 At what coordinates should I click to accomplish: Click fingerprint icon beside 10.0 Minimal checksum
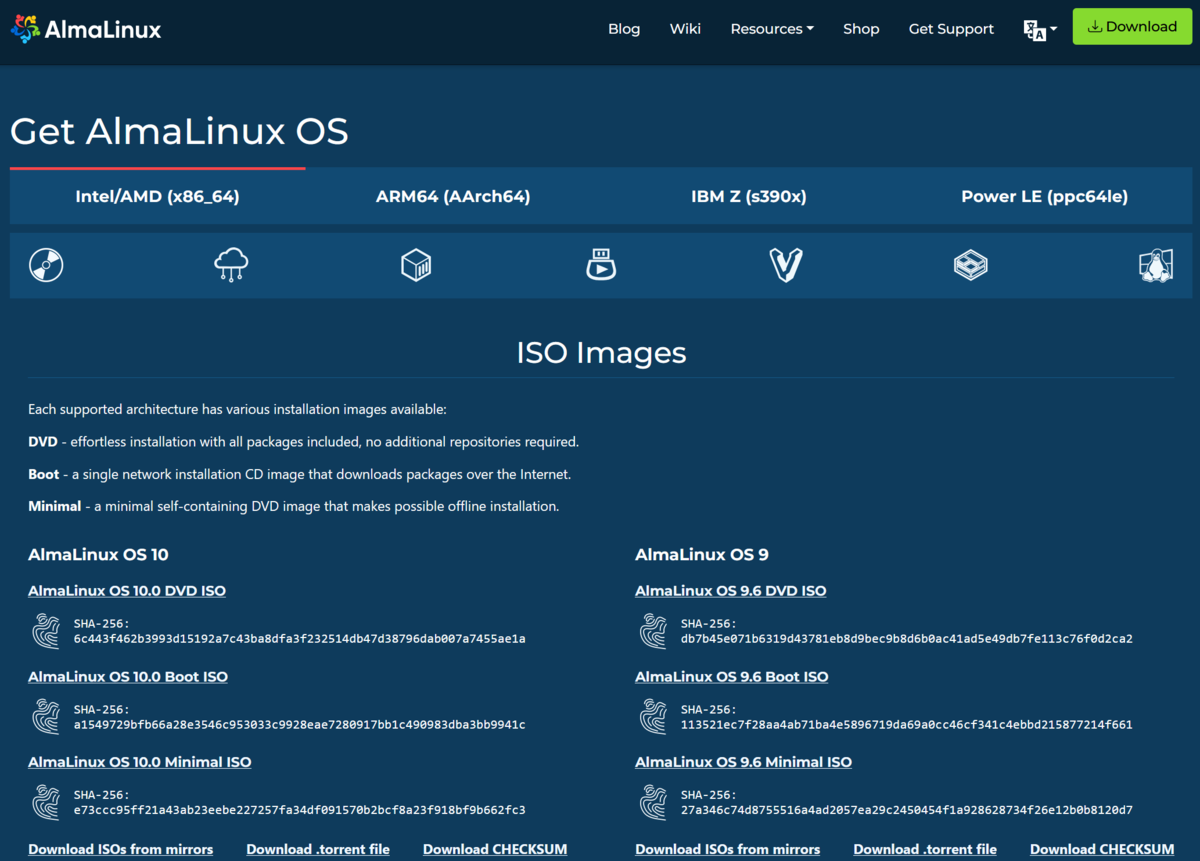tap(46, 802)
